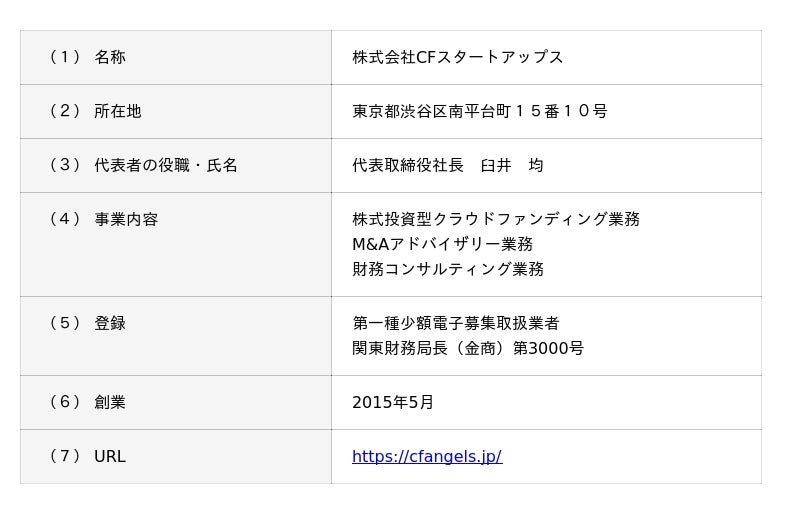Select the founding date 2015年5月
Image resolution: width=800 pixels, height=514 pixels.
tap(393, 402)
